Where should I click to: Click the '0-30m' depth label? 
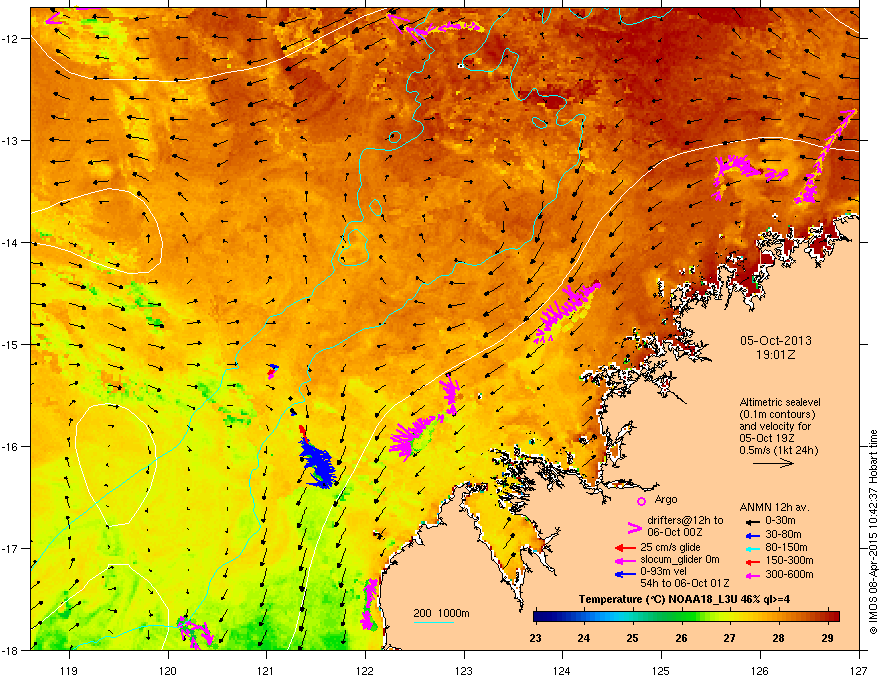[780, 521]
